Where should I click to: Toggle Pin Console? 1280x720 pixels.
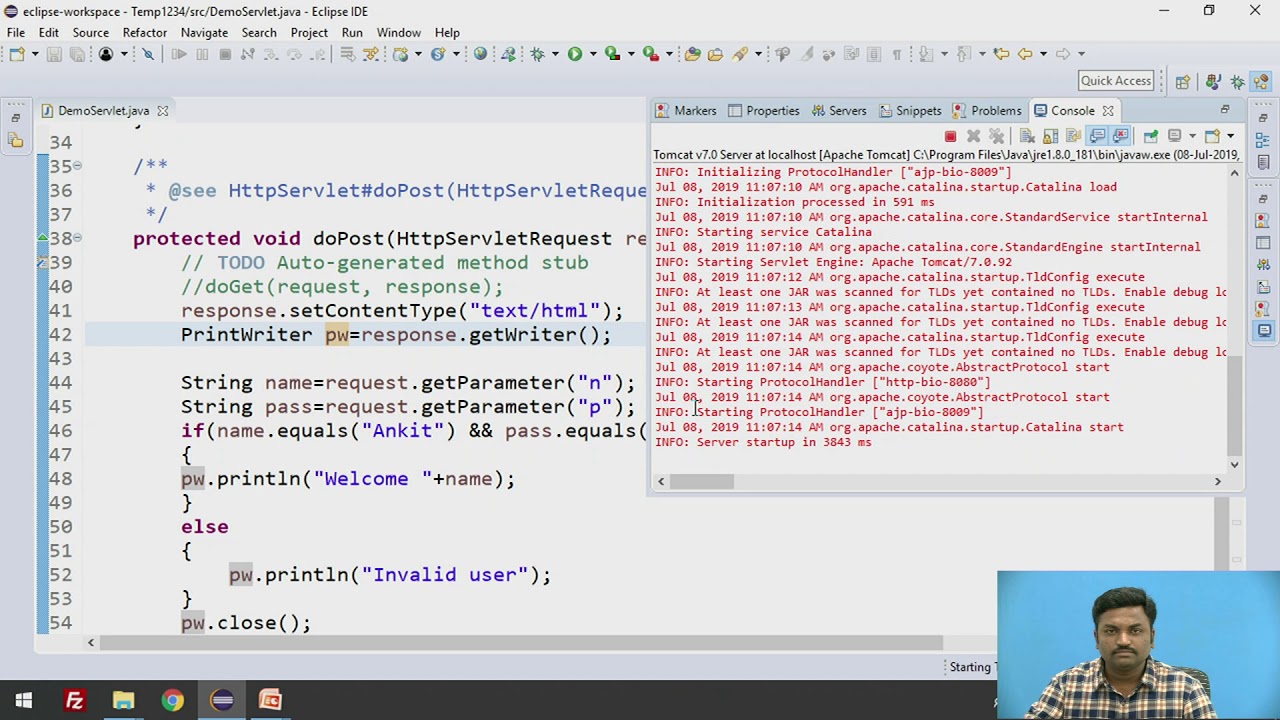(x=1151, y=136)
